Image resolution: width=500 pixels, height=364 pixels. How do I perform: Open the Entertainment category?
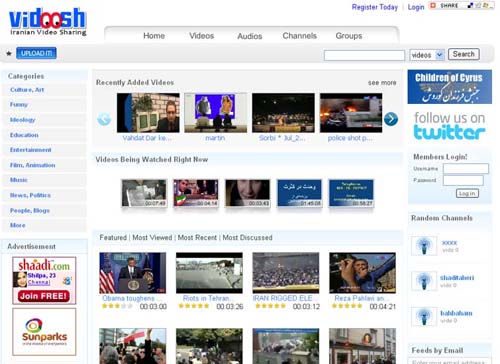tap(31, 150)
